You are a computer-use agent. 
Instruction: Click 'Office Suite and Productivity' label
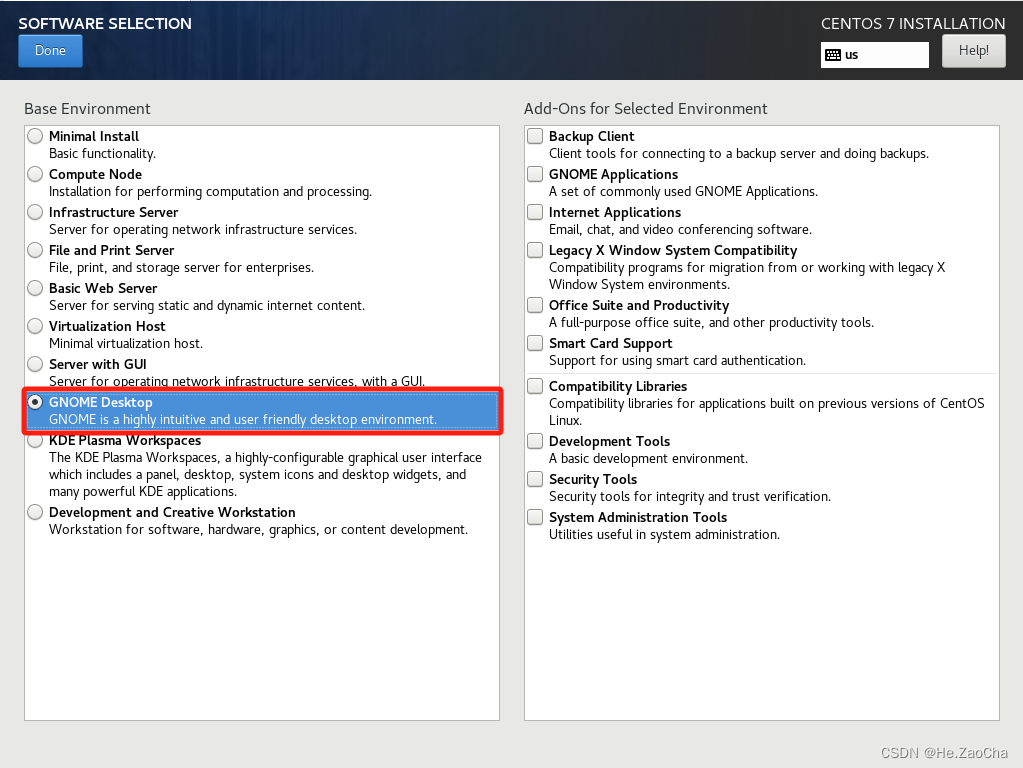point(639,305)
